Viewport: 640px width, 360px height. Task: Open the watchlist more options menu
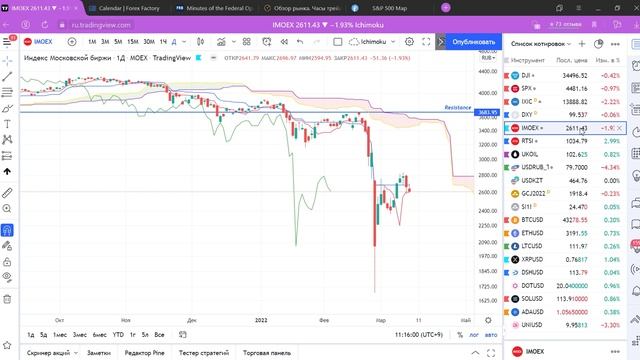[x=615, y=44]
